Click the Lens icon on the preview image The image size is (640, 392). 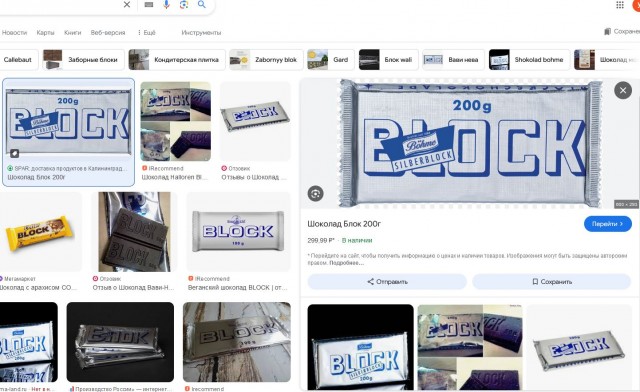[x=316, y=194]
